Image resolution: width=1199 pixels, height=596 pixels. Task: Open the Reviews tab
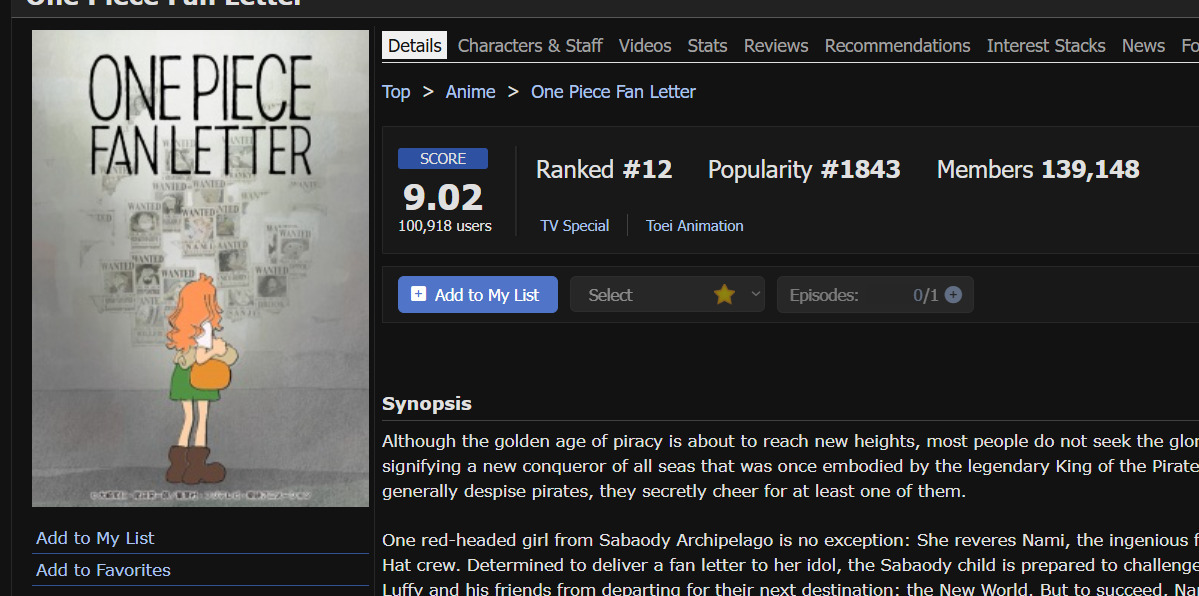(x=776, y=46)
